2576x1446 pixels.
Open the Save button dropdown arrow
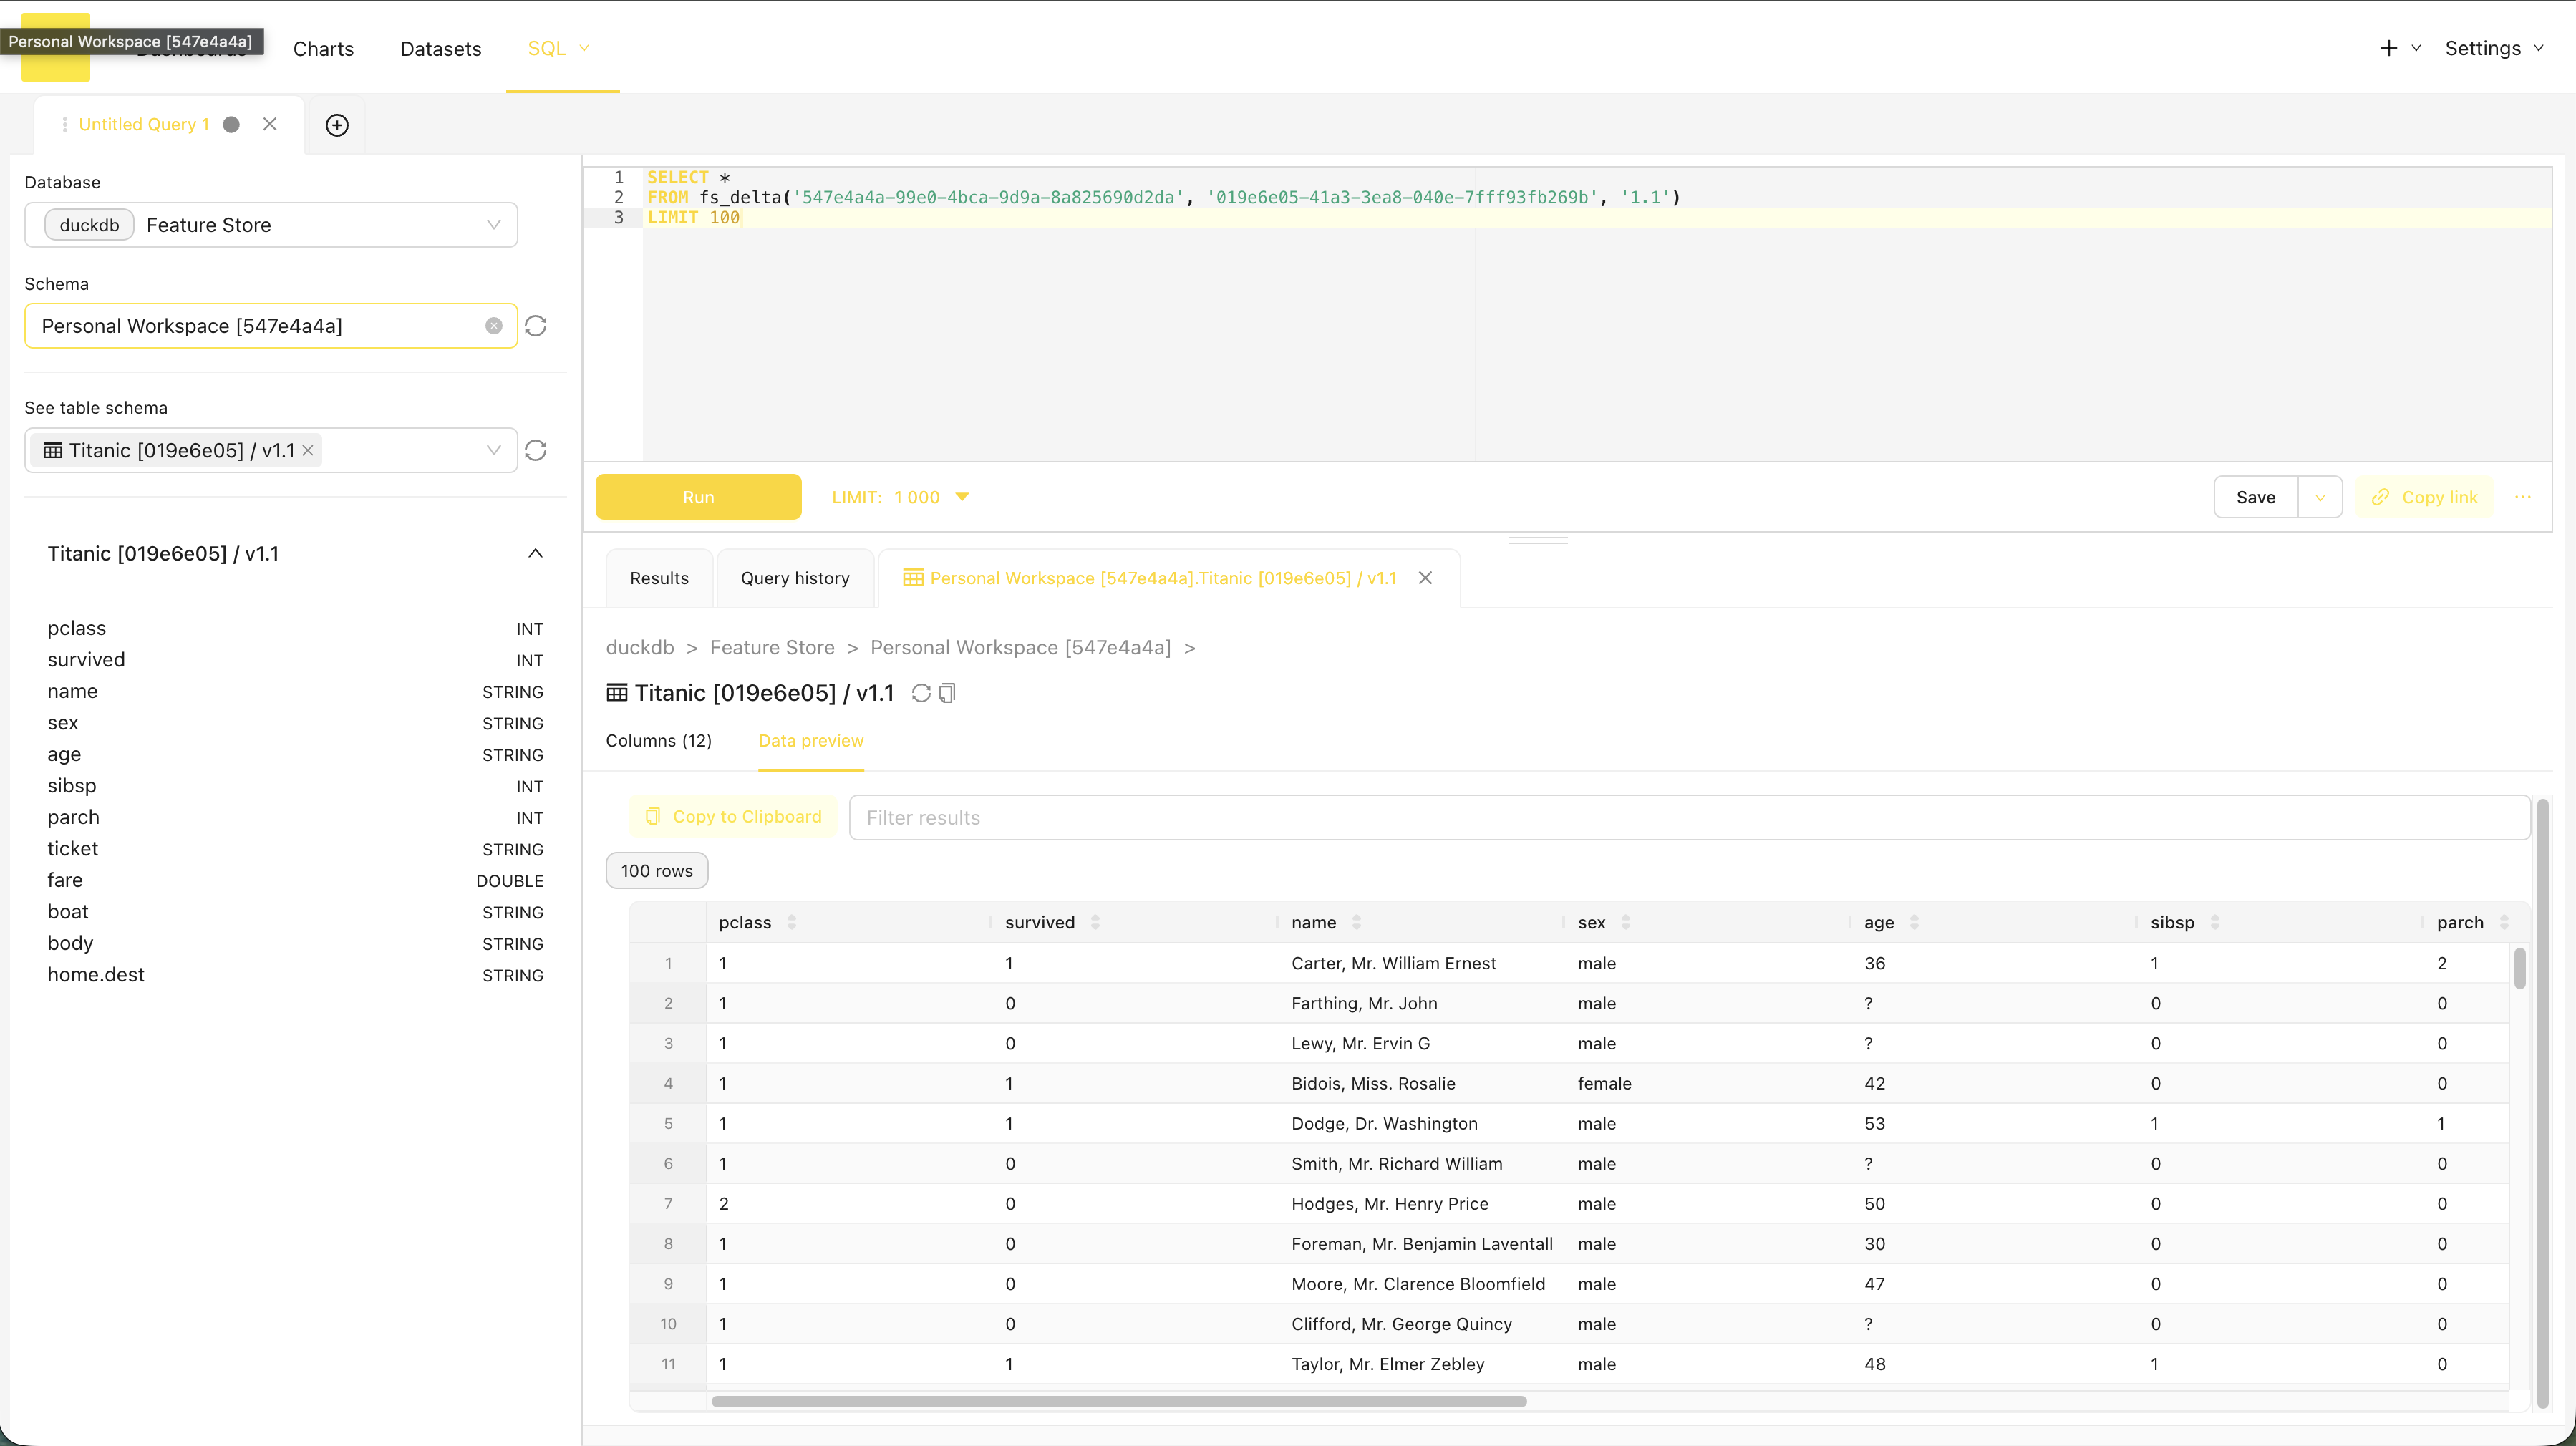(x=2320, y=497)
